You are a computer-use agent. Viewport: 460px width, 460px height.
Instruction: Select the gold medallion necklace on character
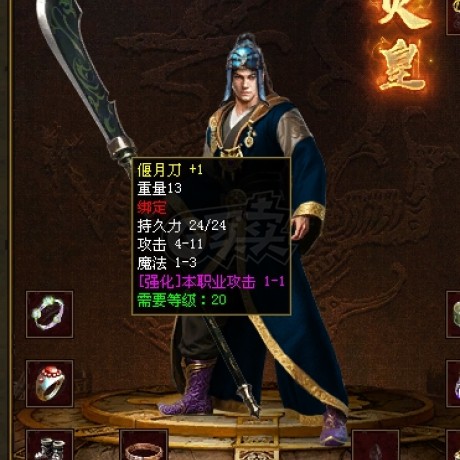249,138
